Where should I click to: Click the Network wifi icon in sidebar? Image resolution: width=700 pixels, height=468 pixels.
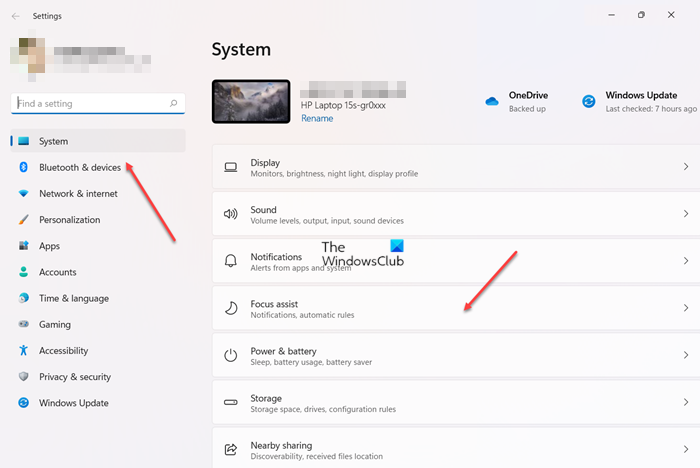24,193
